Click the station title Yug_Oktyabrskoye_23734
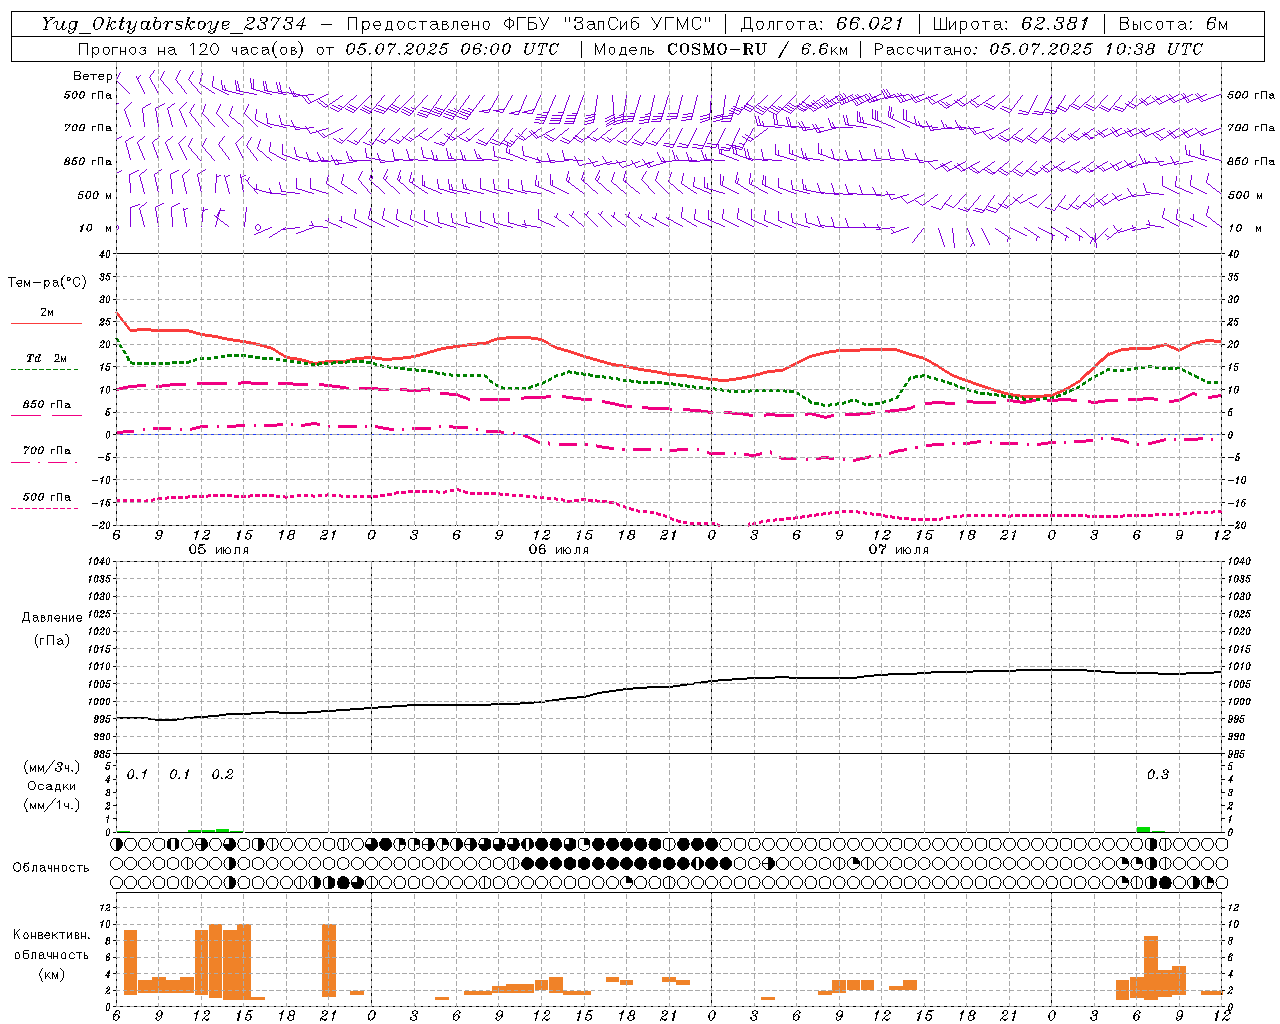1280x1024 pixels. point(174,24)
